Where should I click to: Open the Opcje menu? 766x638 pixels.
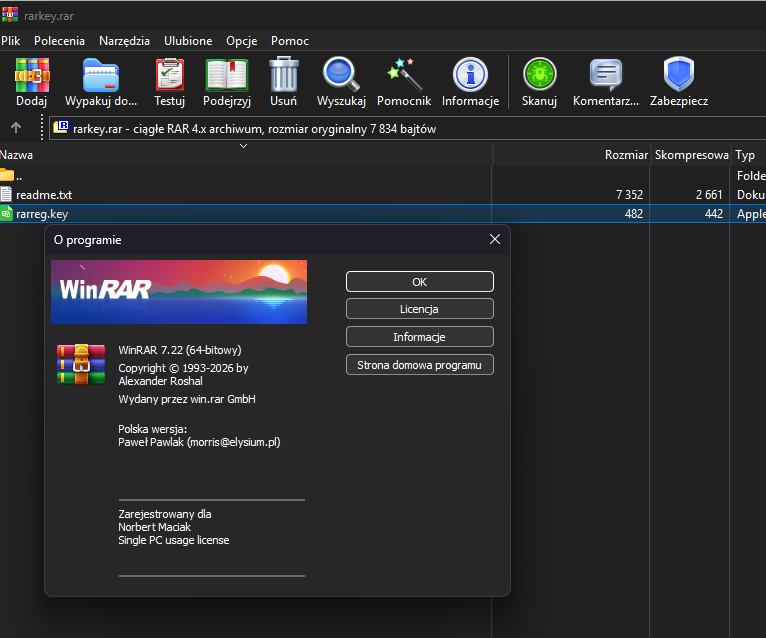click(241, 41)
